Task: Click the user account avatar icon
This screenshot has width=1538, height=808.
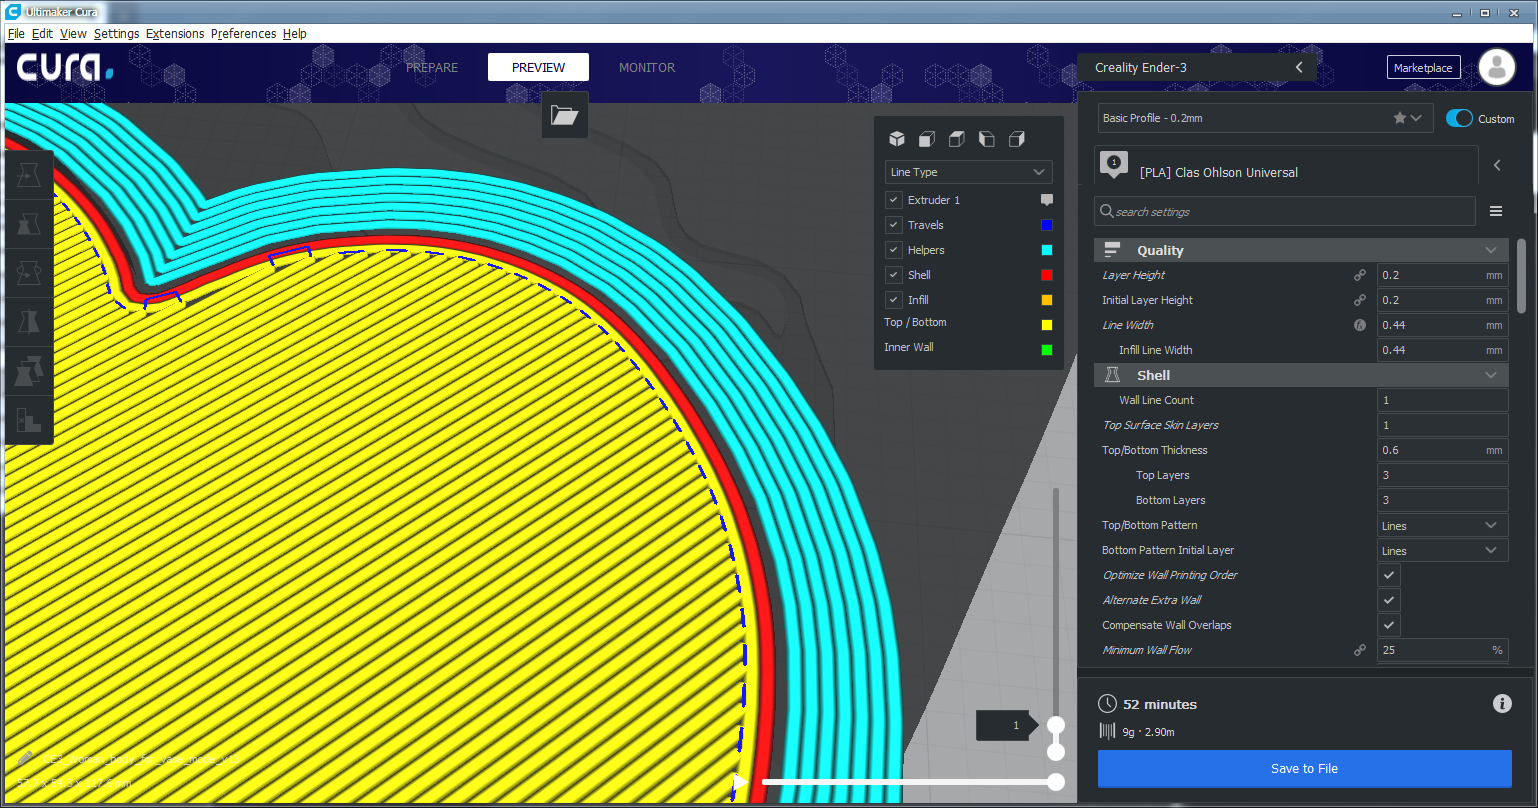Action: (x=1497, y=67)
